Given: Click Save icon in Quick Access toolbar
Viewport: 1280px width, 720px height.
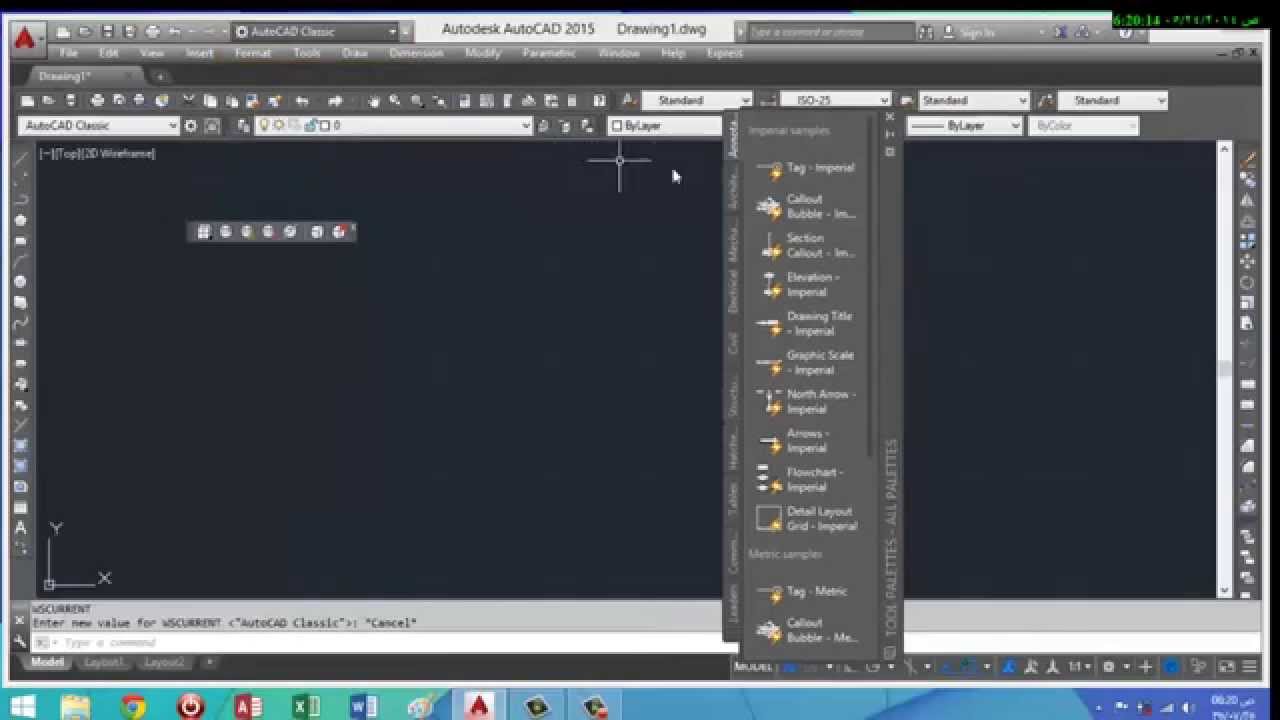Looking at the screenshot, I should pyautogui.click(x=107, y=32).
